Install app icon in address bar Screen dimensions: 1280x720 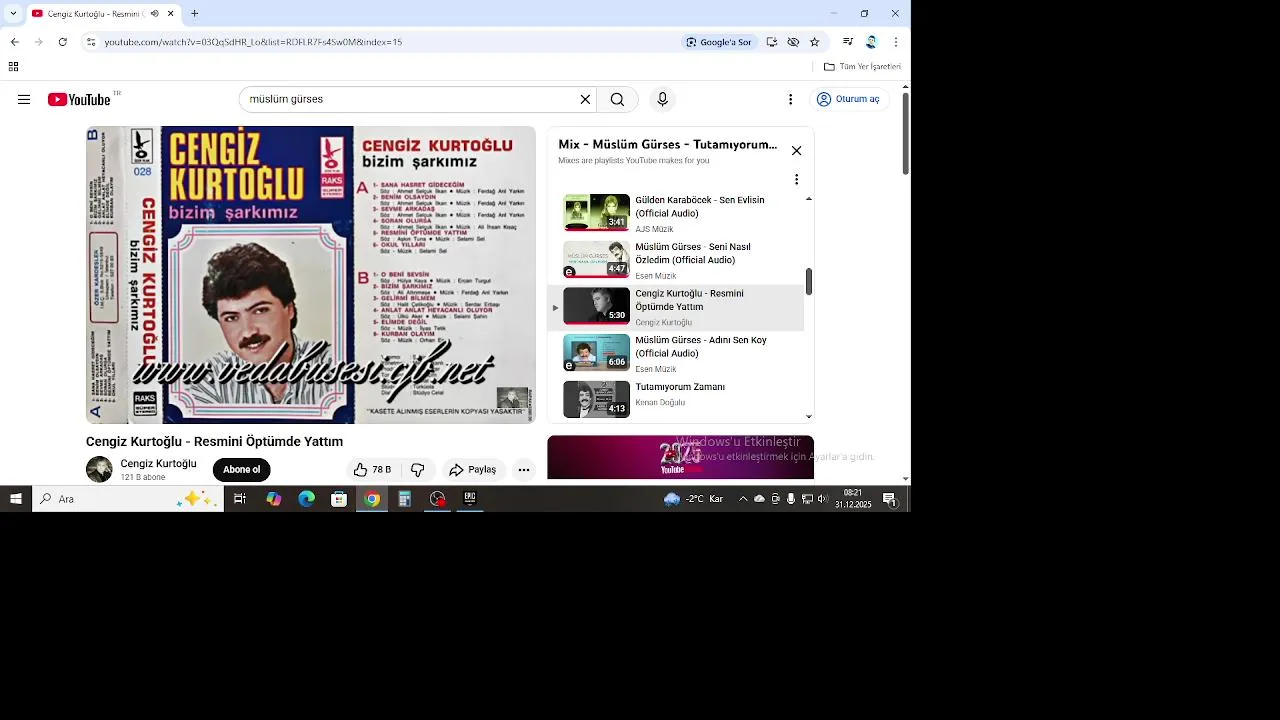[771, 42]
